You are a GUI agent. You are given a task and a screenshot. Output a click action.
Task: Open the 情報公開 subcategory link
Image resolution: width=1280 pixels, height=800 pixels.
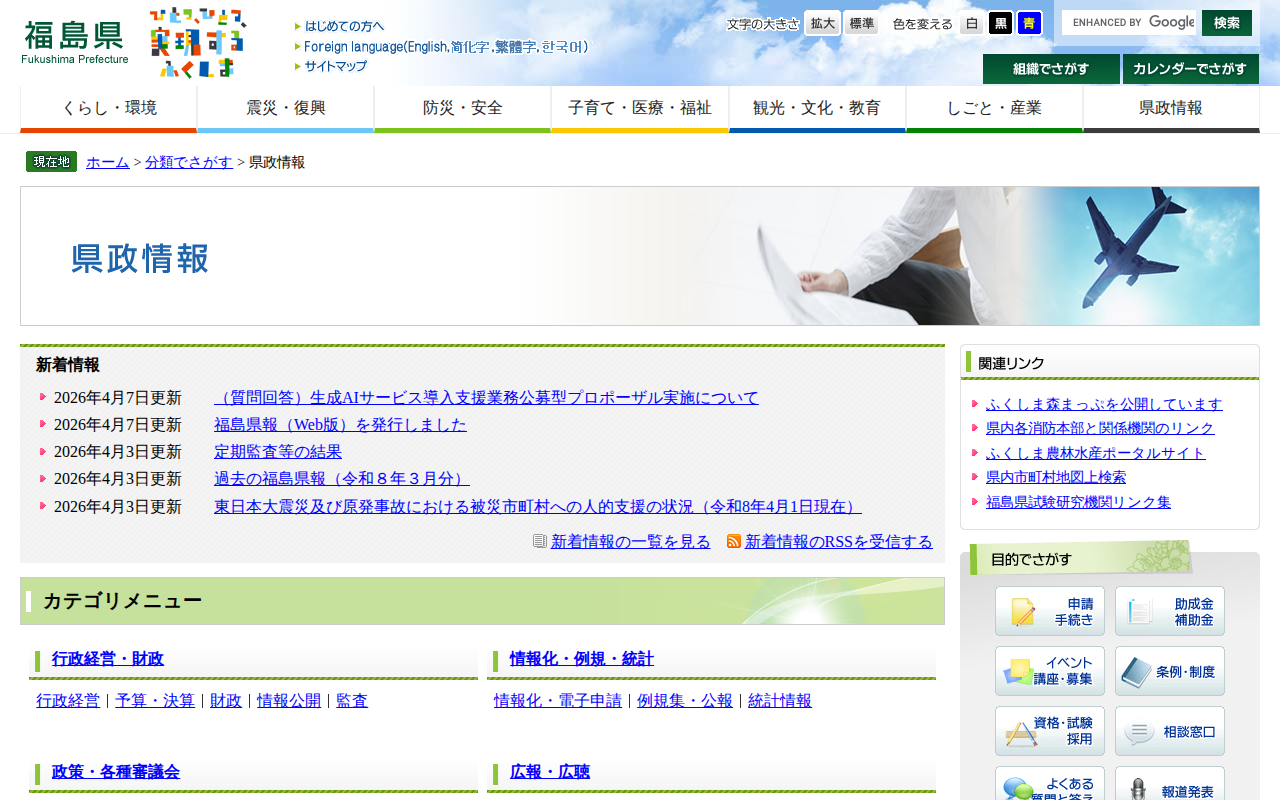point(289,701)
